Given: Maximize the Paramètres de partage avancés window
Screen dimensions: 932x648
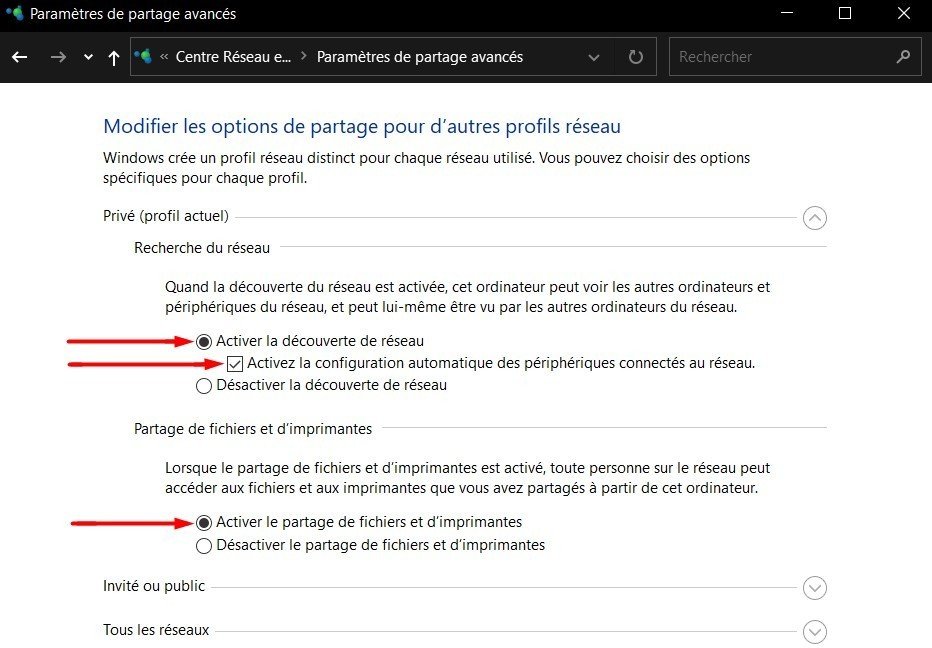Looking at the screenshot, I should coord(845,12).
